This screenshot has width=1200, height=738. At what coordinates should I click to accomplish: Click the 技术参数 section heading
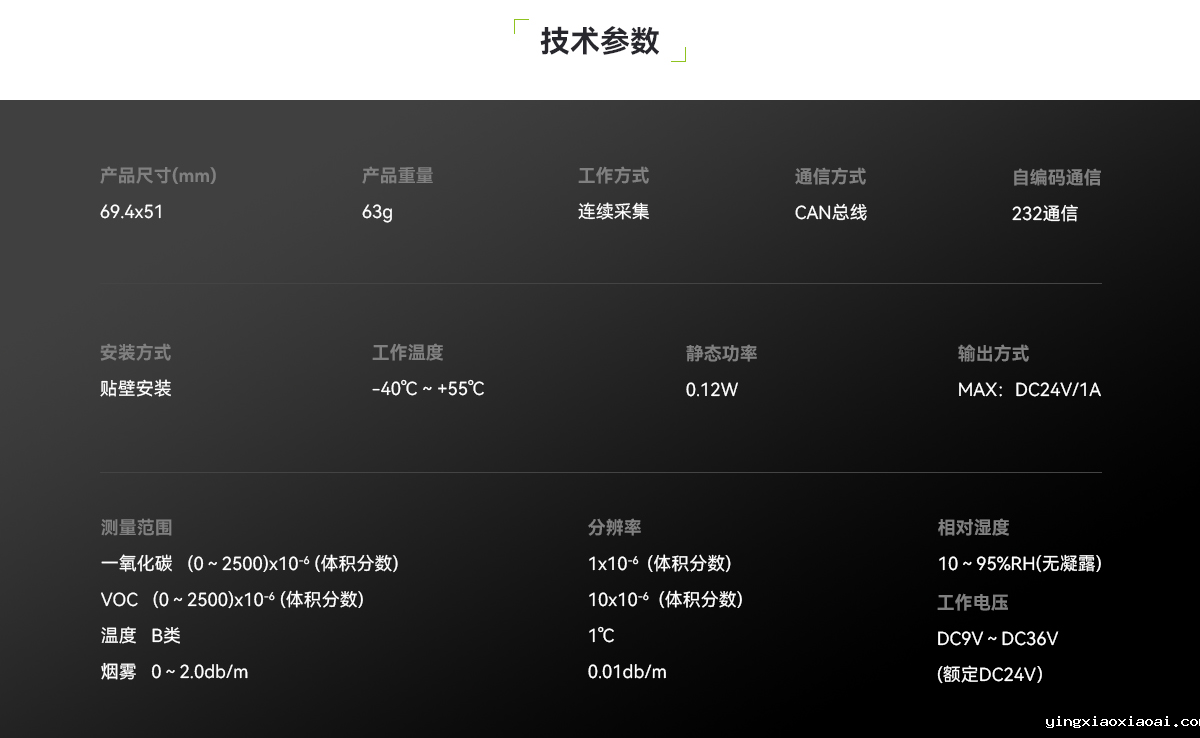coord(600,41)
